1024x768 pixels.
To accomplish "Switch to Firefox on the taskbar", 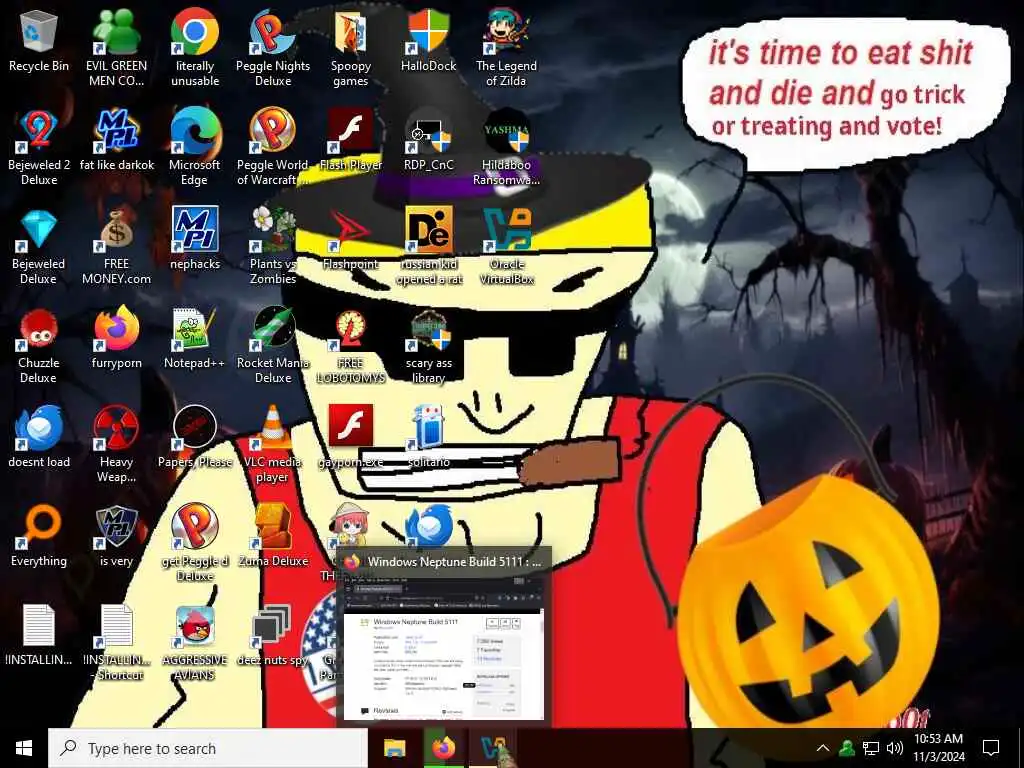I will click(x=443, y=748).
